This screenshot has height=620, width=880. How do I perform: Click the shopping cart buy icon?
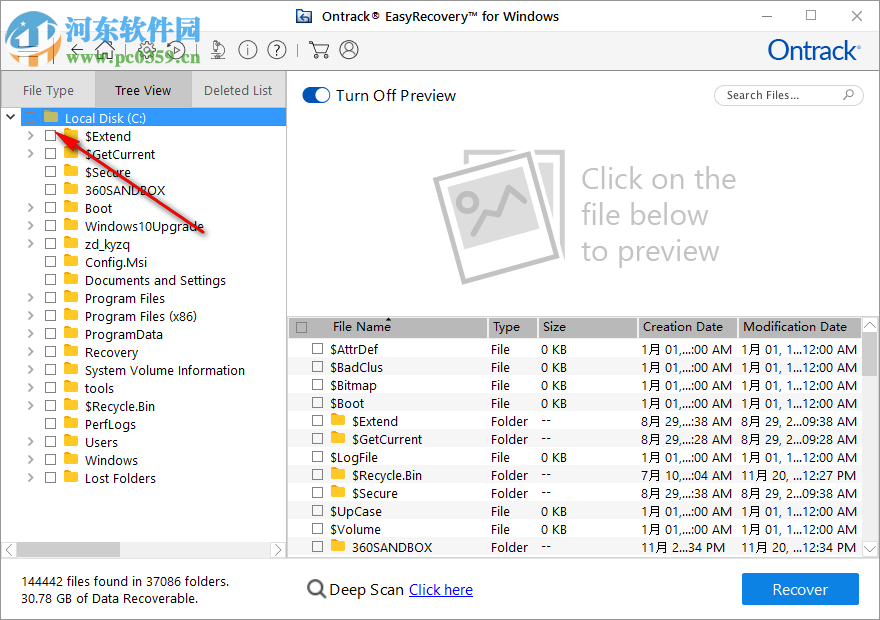pos(319,50)
